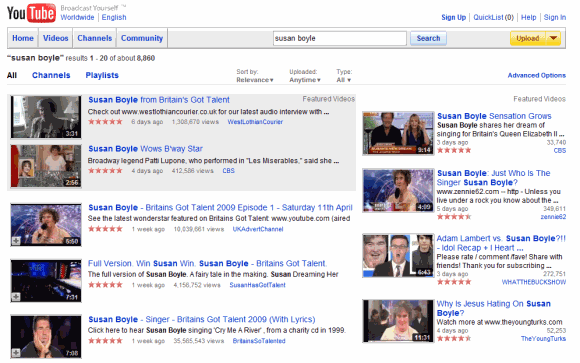Image resolution: width=580 pixels, height=363 pixels.
Task: Add Full Version Win Susan Win video to QuickList
Action: [x=16, y=297]
